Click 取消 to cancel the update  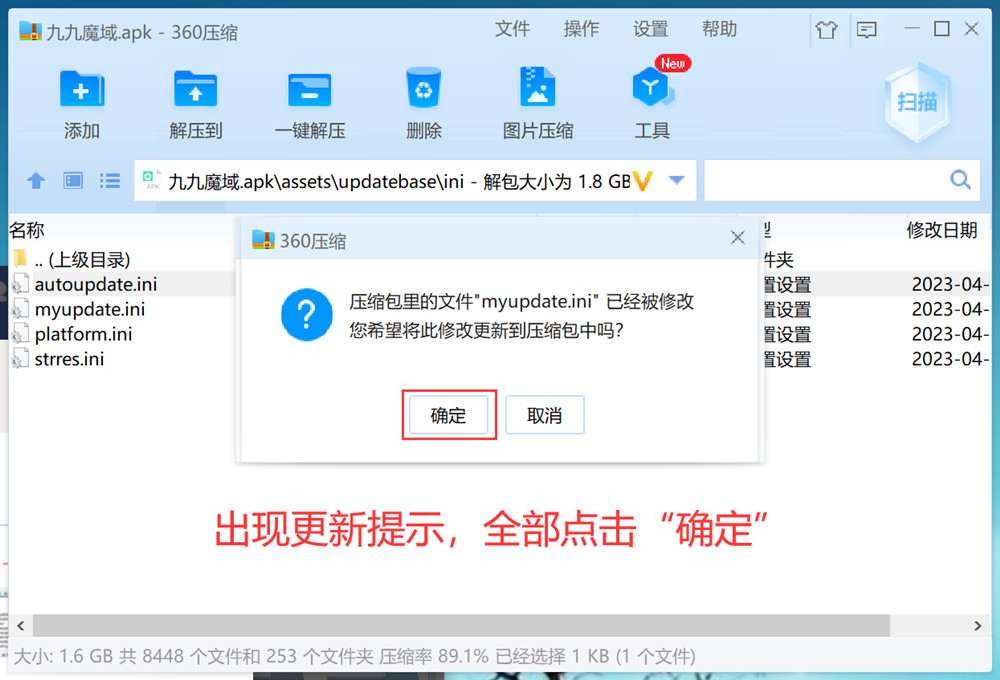click(544, 416)
